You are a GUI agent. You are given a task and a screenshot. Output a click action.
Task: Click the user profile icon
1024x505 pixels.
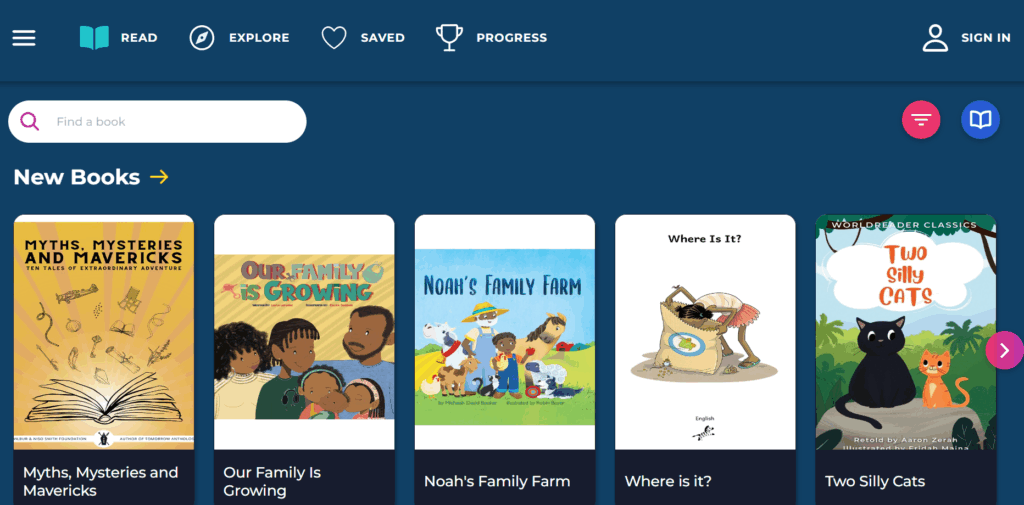point(935,38)
